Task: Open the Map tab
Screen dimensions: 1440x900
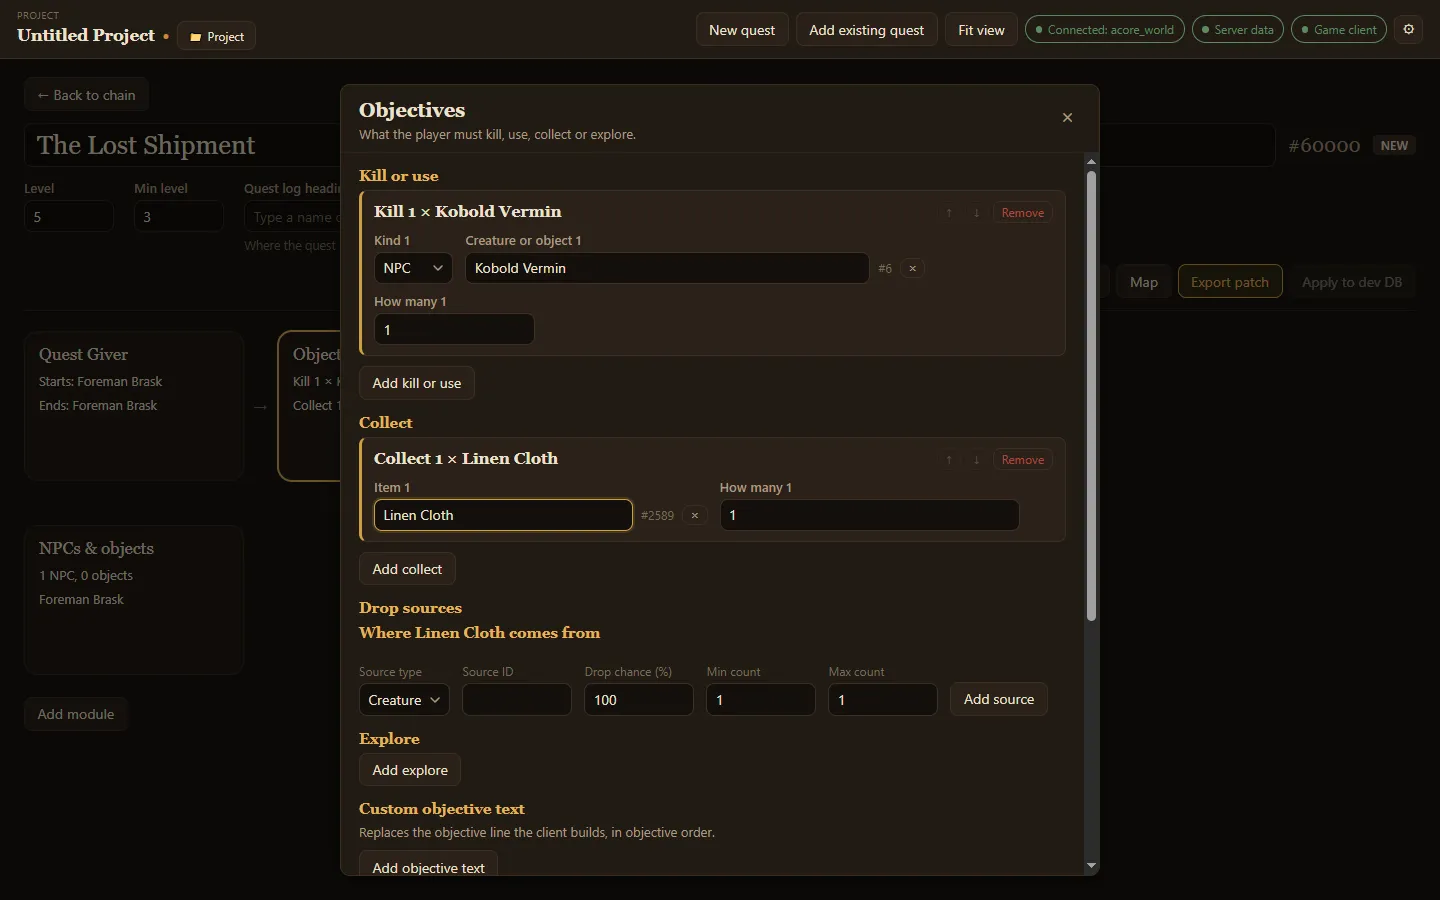Action: (x=1144, y=282)
